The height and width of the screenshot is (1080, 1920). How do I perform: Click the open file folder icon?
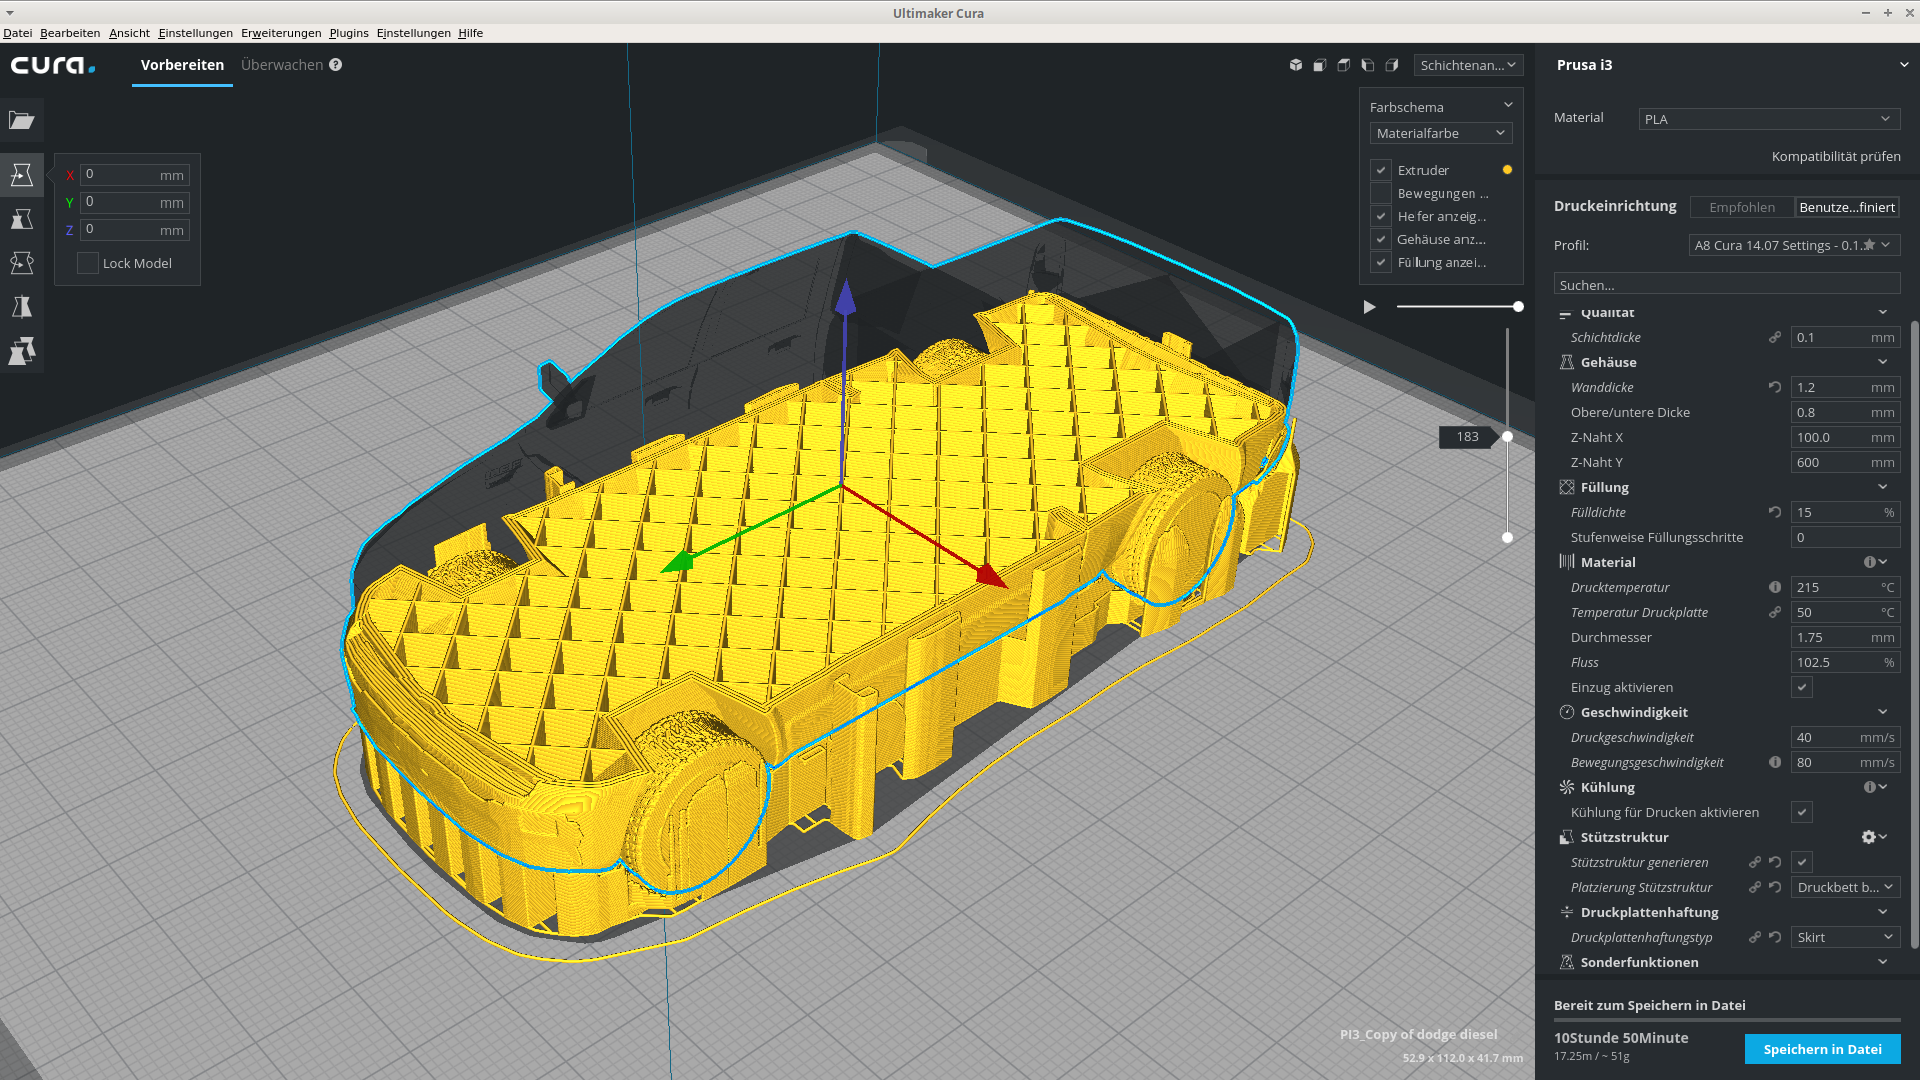(x=22, y=120)
